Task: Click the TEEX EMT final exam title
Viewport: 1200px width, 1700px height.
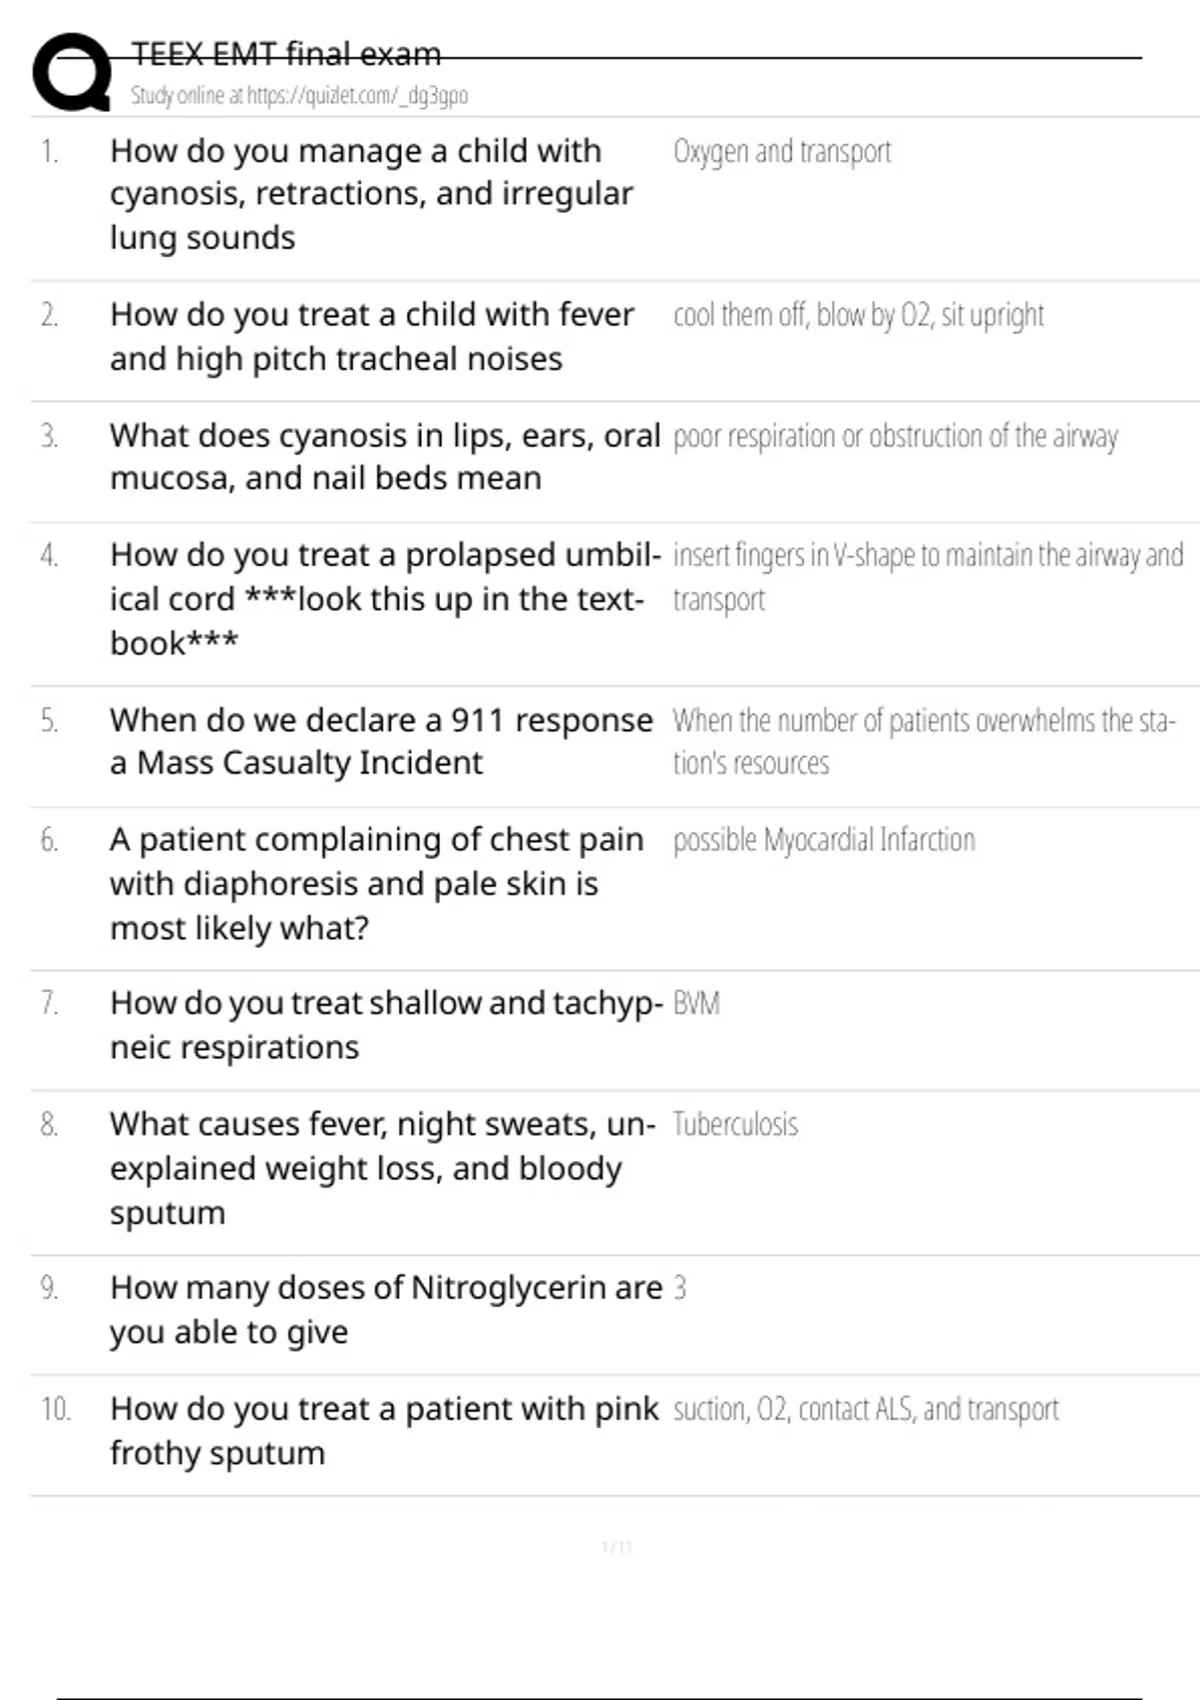Action: (x=286, y=53)
